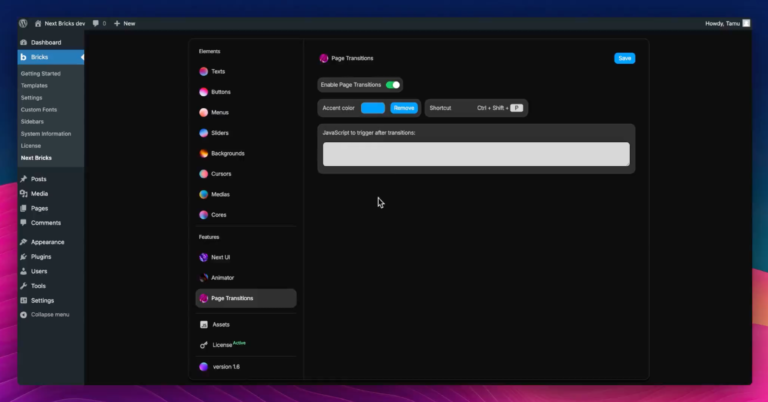
Task: Click the Comments icon in the sidebar
Action: 24,223
